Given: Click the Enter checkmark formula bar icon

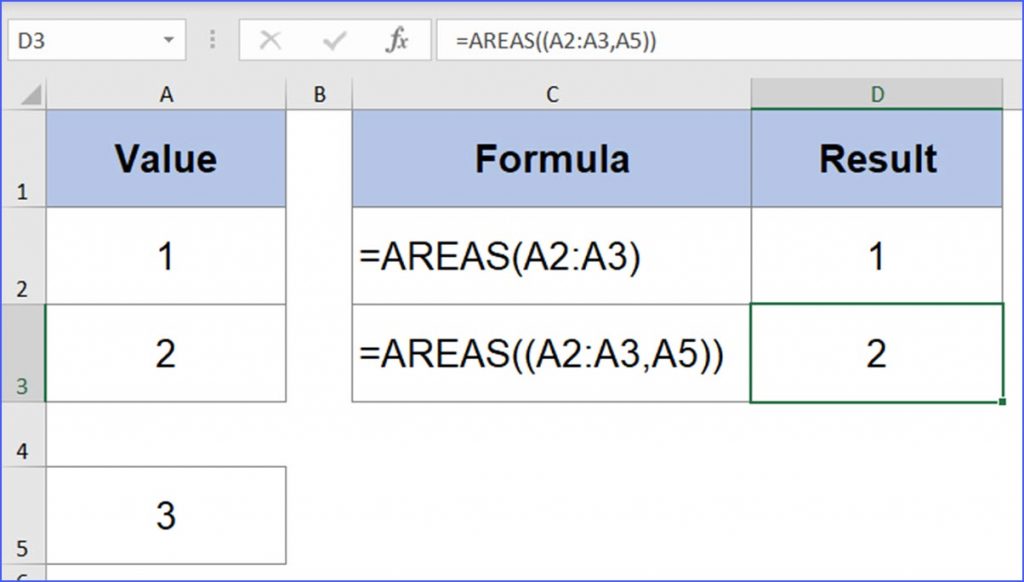Looking at the screenshot, I should pos(334,40).
